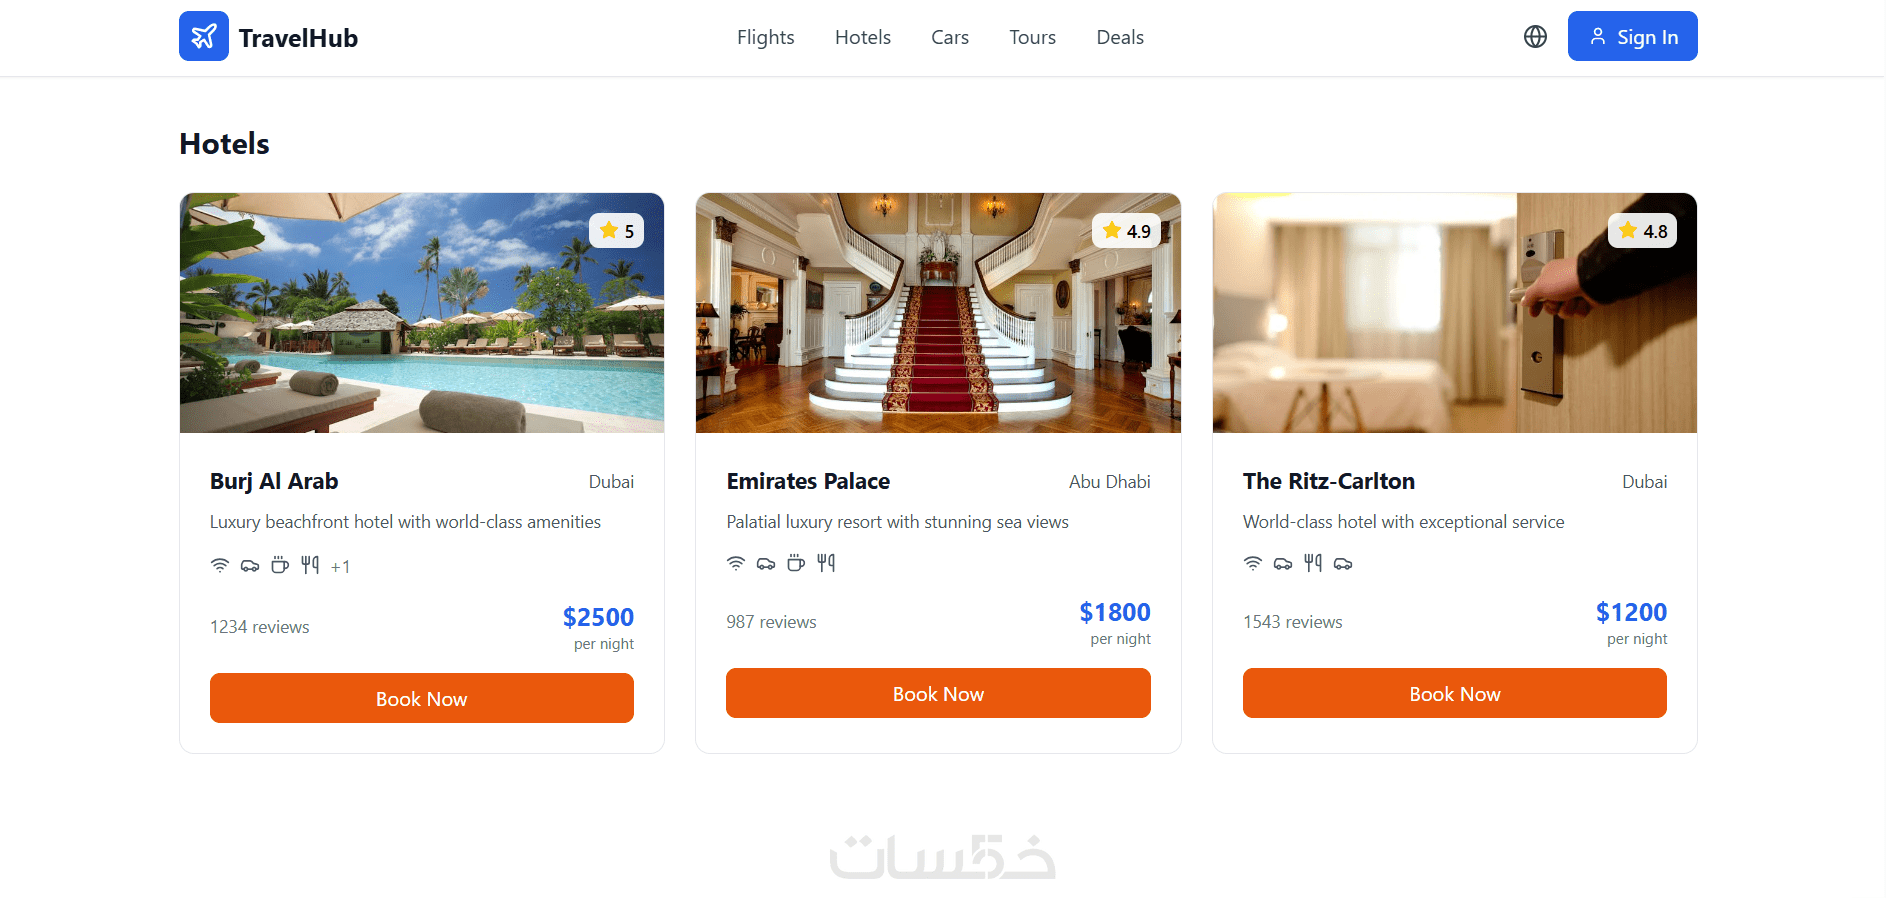The width and height of the screenshot is (1886, 898).
Task: Click the restaurant utensils icon on The Ritz-Carlton
Action: pyautogui.click(x=1313, y=563)
